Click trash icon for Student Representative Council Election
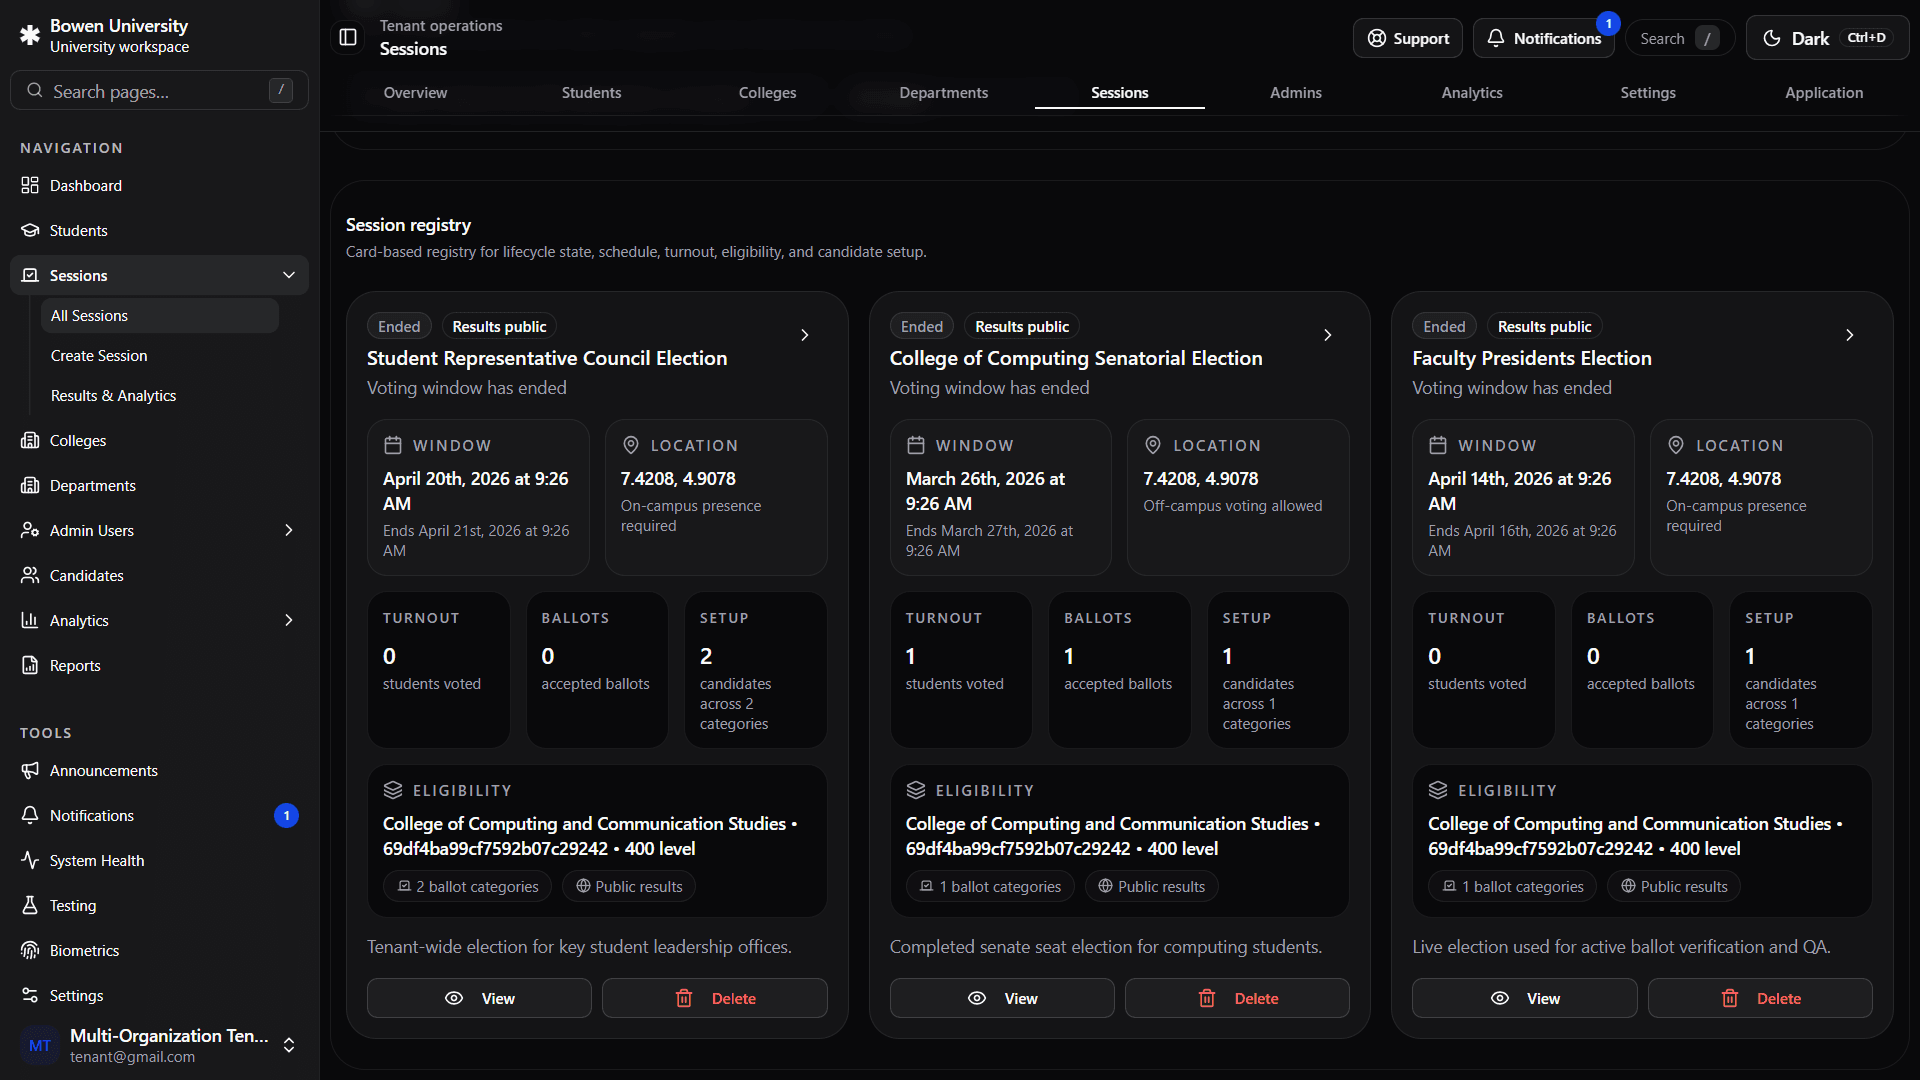Viewport: 1920px width, 1080px height. tap(684, 998)
